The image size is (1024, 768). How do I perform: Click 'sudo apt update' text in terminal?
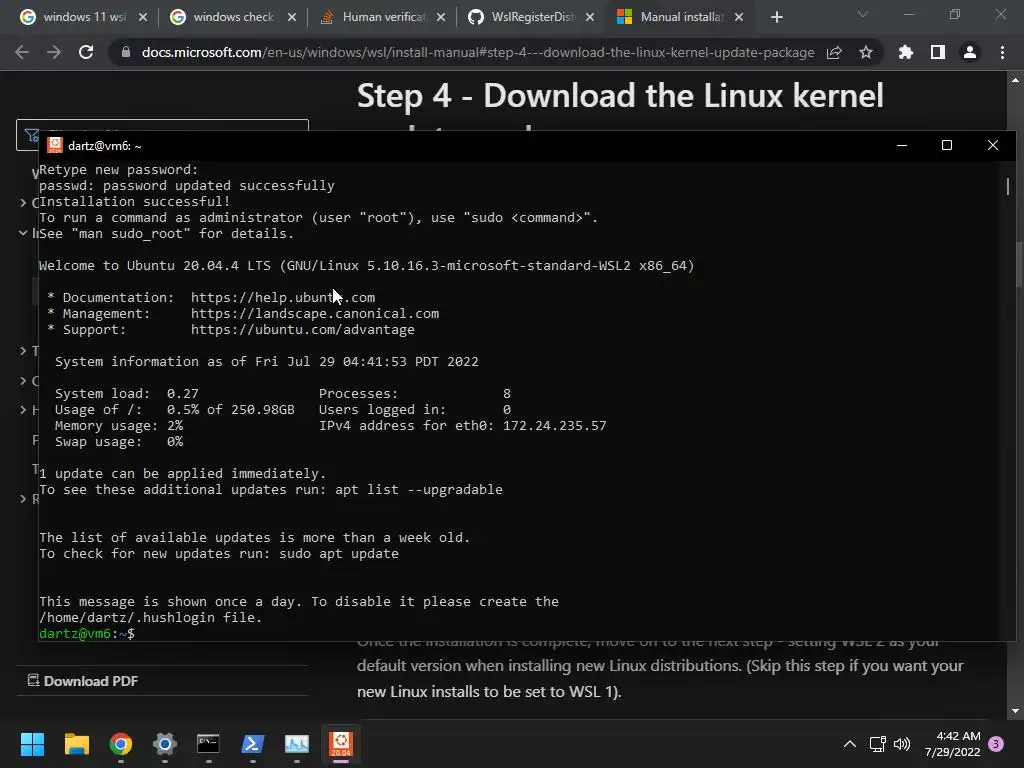[338, 554]
